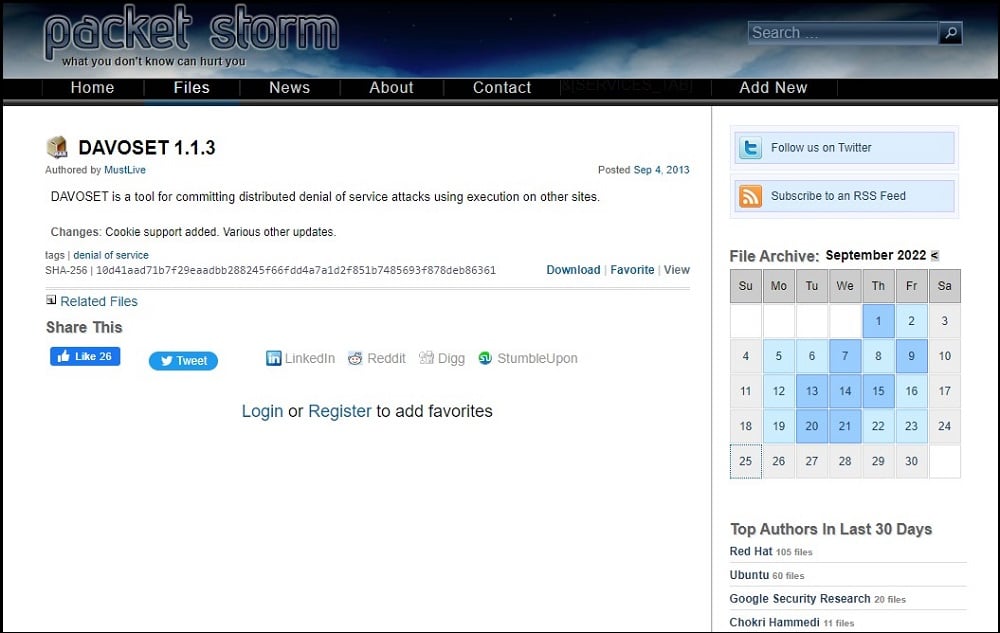The image size is (1000, 633).
Task: Click the LinkedIn share icon
Action: [x=274, y=358]
